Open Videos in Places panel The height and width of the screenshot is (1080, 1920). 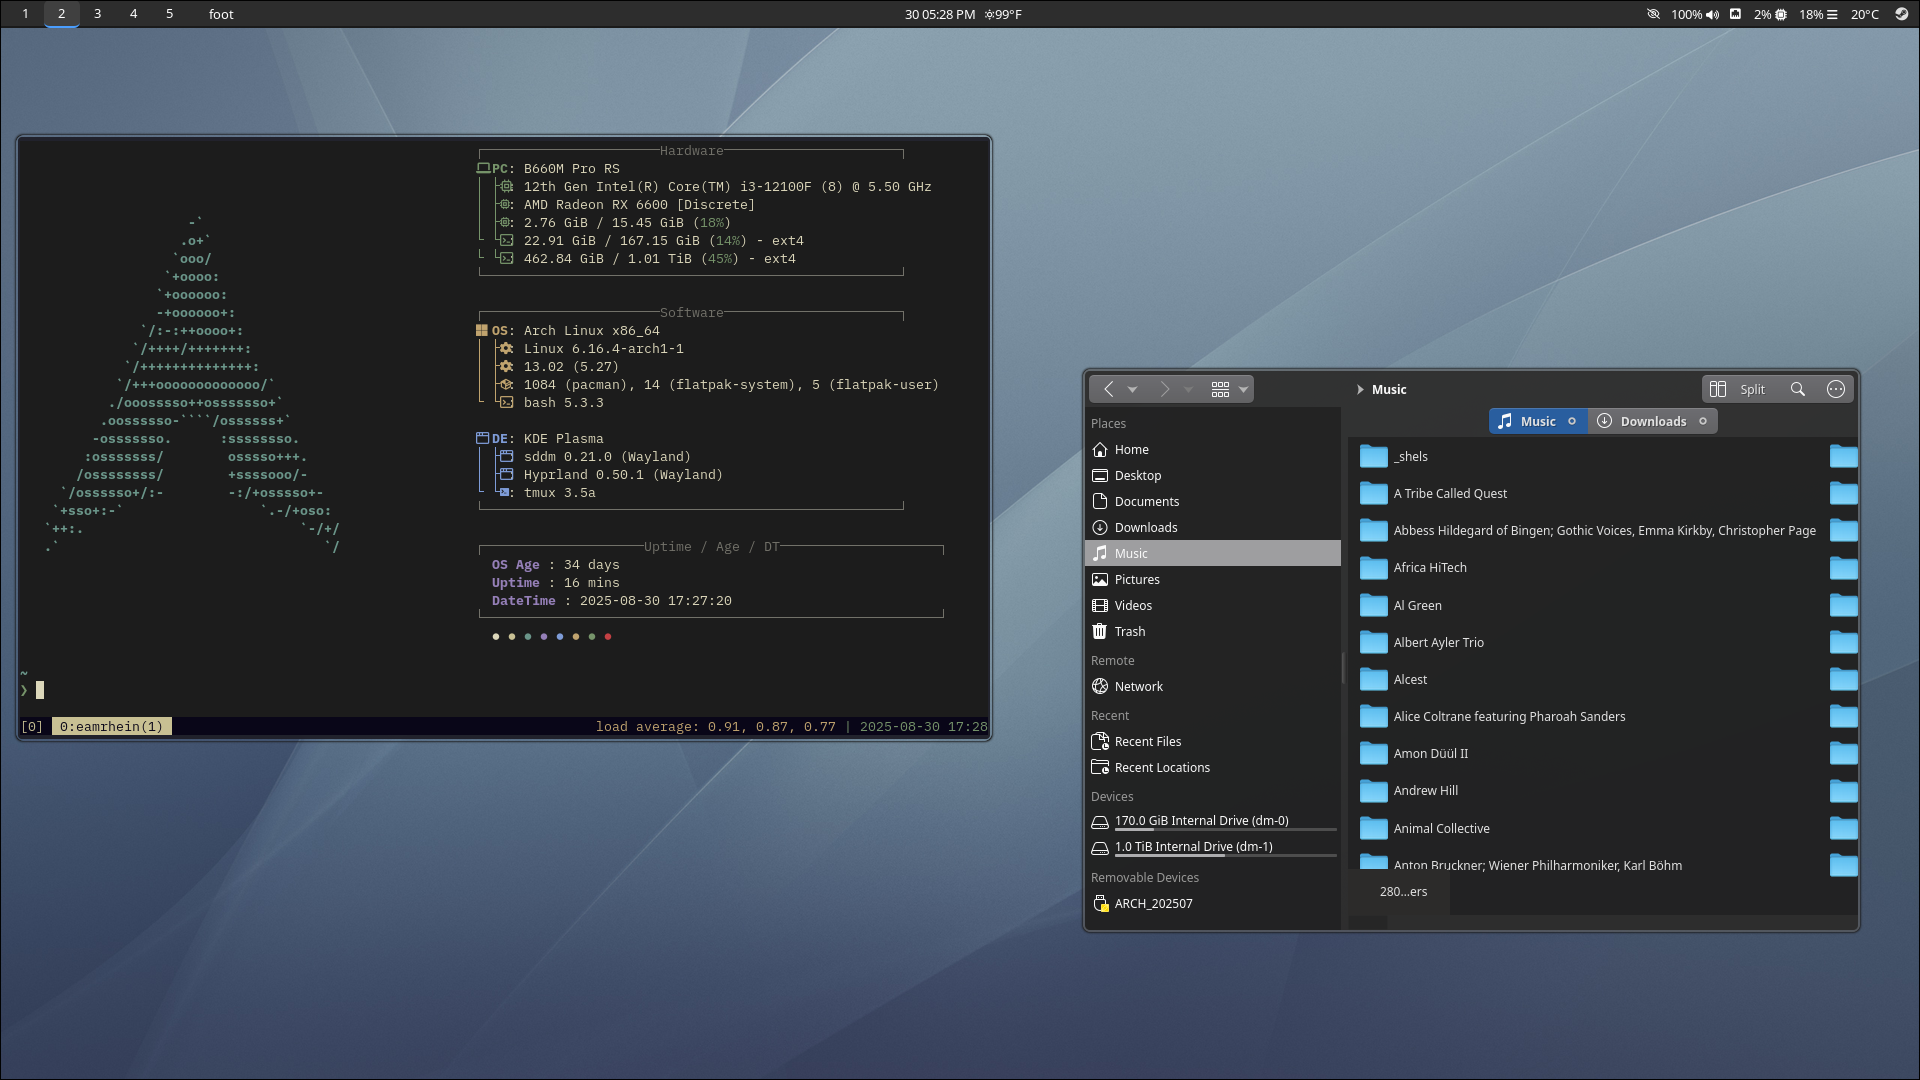(1212, 606)
